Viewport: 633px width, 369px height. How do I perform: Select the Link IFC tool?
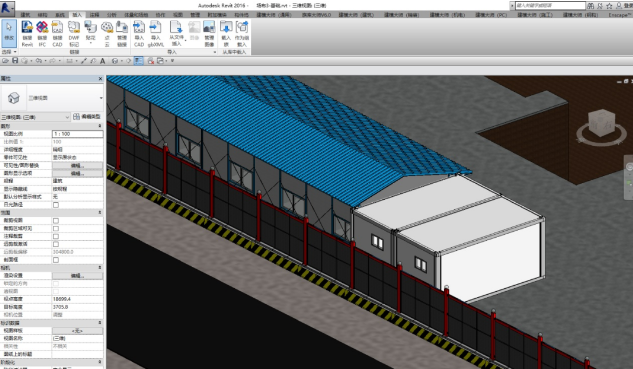[42, 34]
